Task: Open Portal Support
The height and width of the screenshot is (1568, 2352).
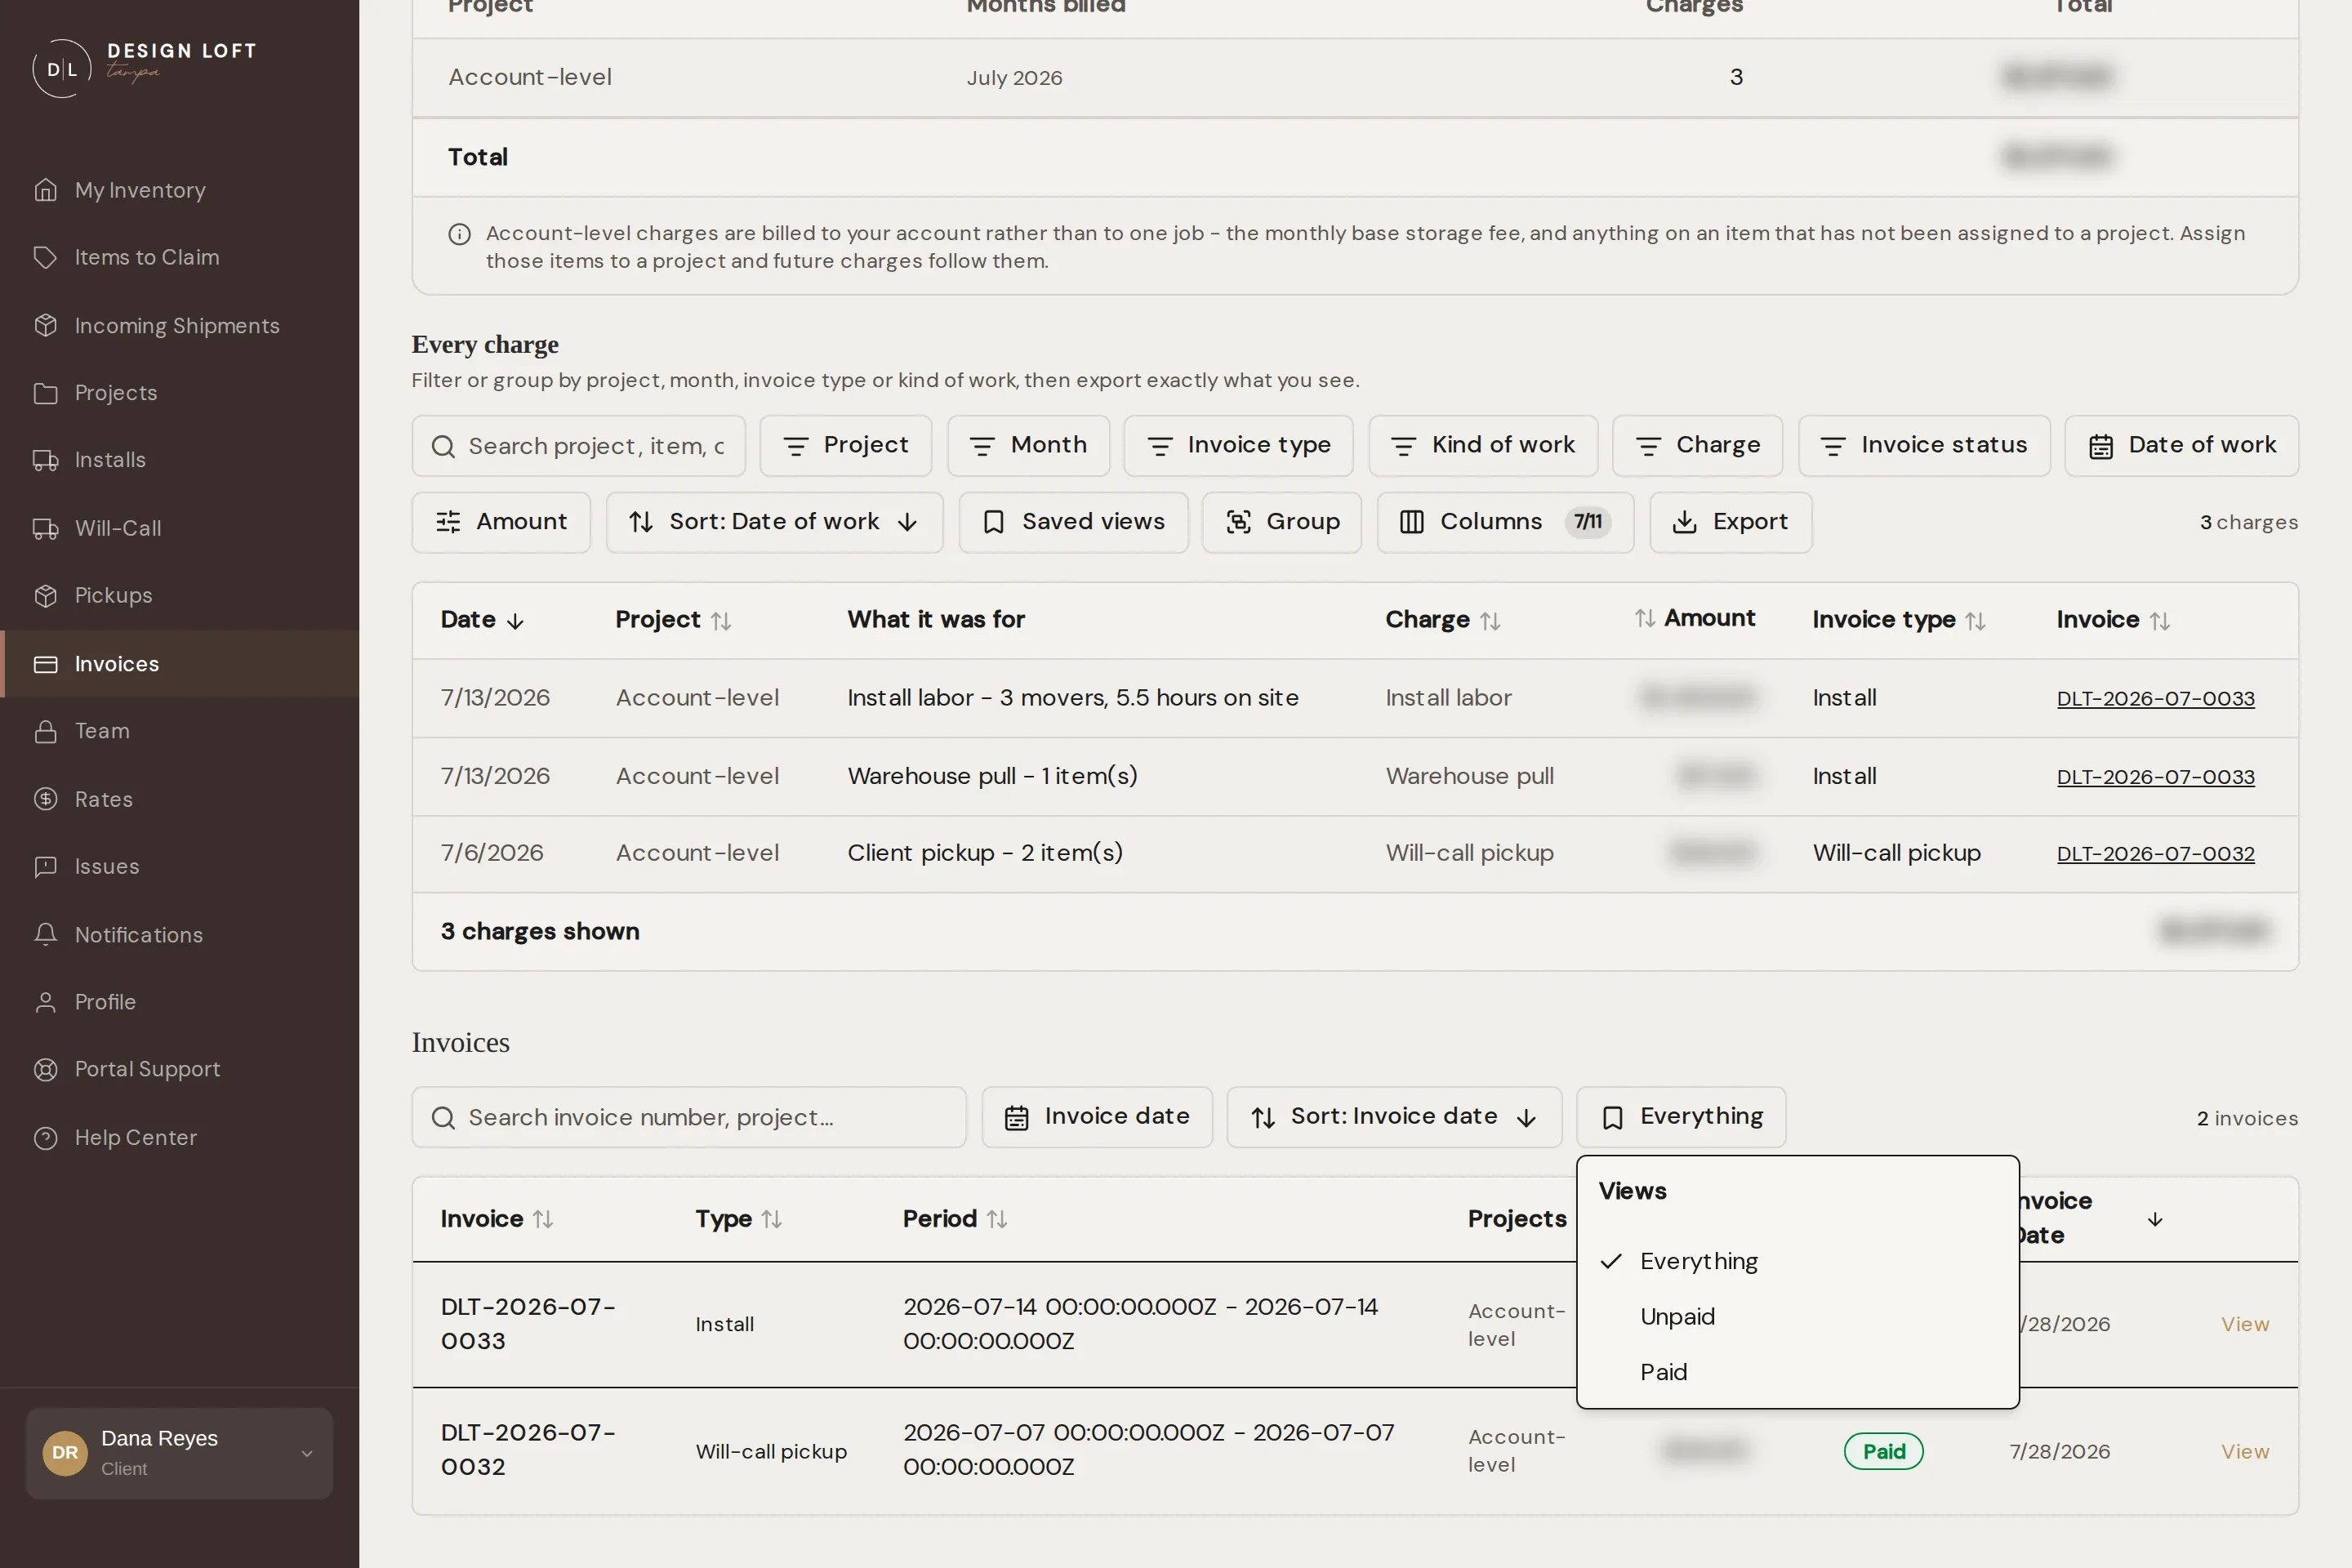Action: click(x=180, y=1069)
